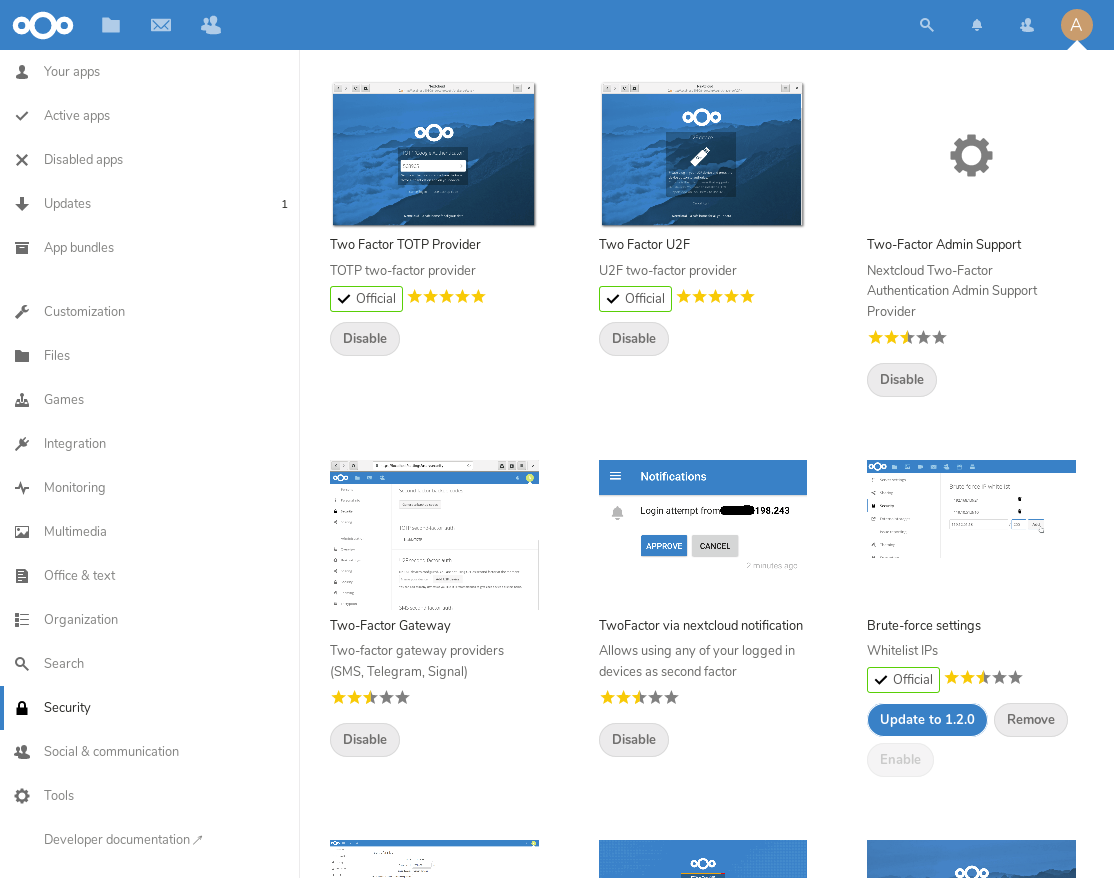This screenshot has width=1114, height=878.
Task: Open the notifications bell icon
Action: click(x=976, y=24)
